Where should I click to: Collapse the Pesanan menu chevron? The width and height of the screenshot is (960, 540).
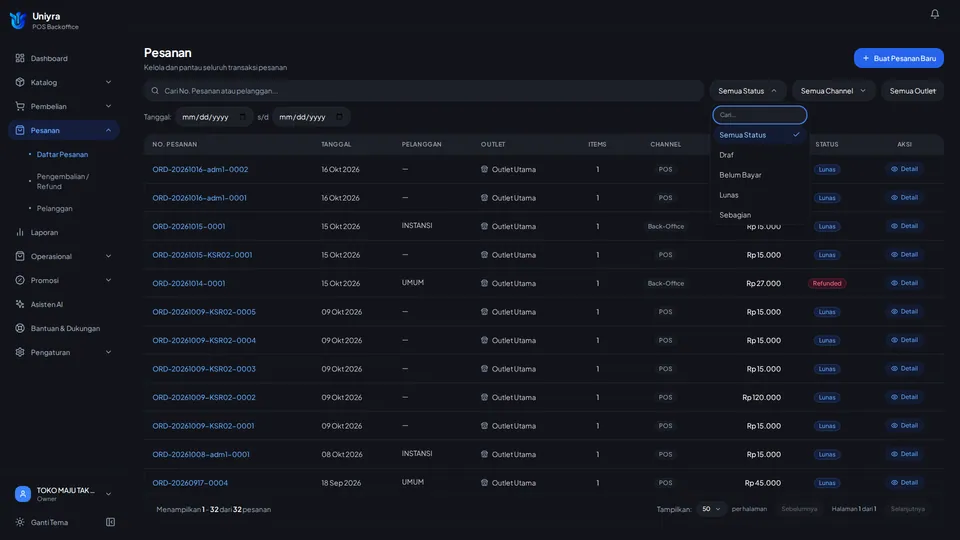pos(108,130)
